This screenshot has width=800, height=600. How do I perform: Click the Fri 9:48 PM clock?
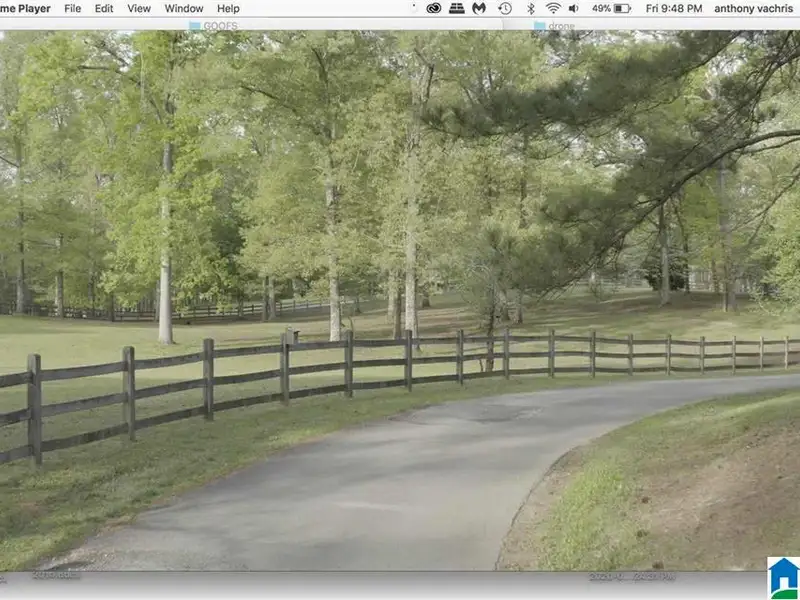(x=673, y=8)
